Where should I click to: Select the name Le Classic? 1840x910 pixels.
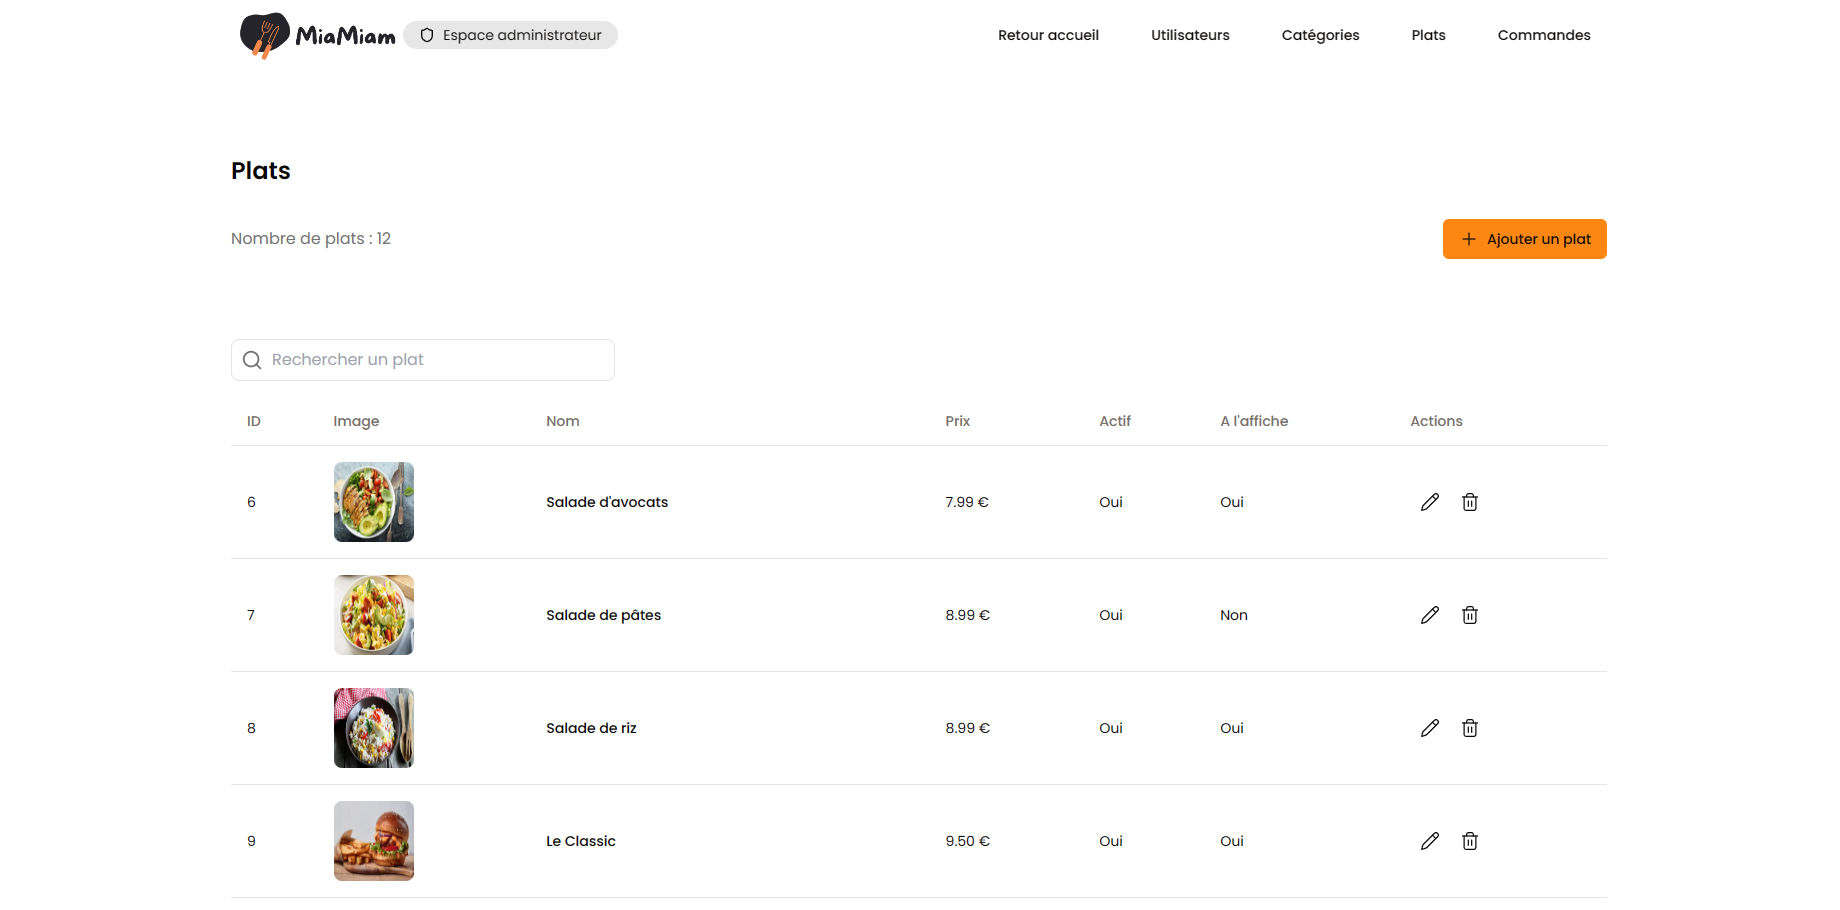coord(581,841)
